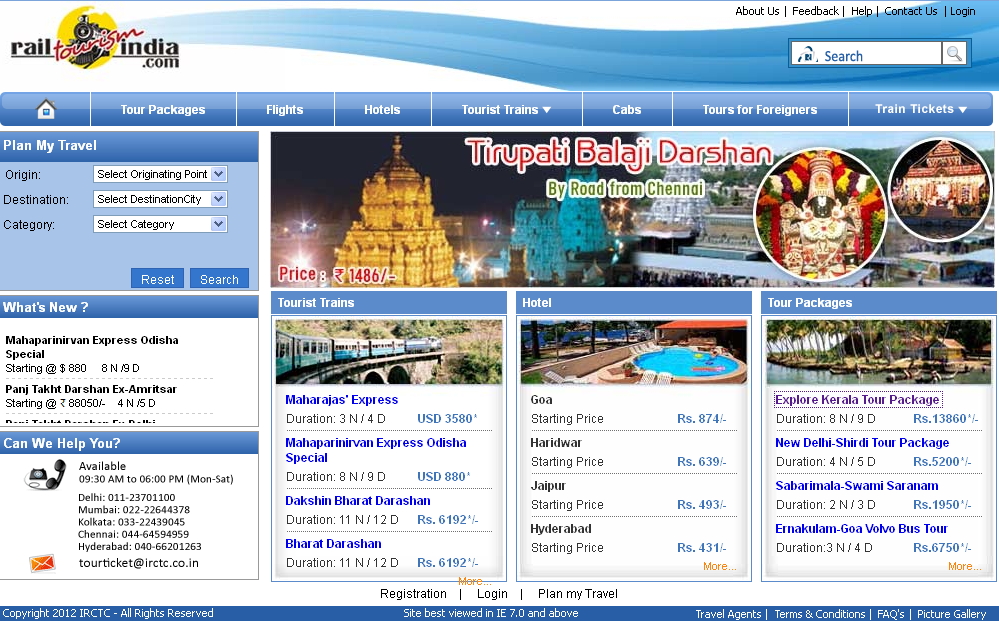Click the home icon in navigation bar
The height and width of the screenshot is (623, 999).
click(x=46, y=110)
